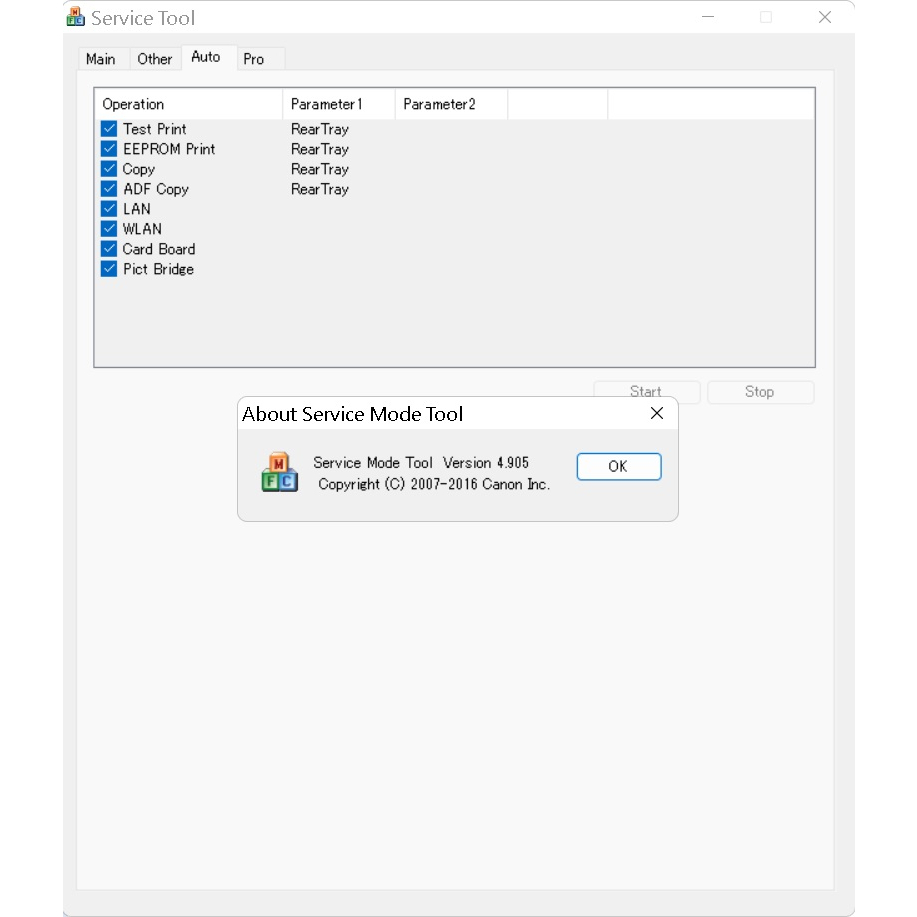Select the EEPROM Print row label

point(169,149)
